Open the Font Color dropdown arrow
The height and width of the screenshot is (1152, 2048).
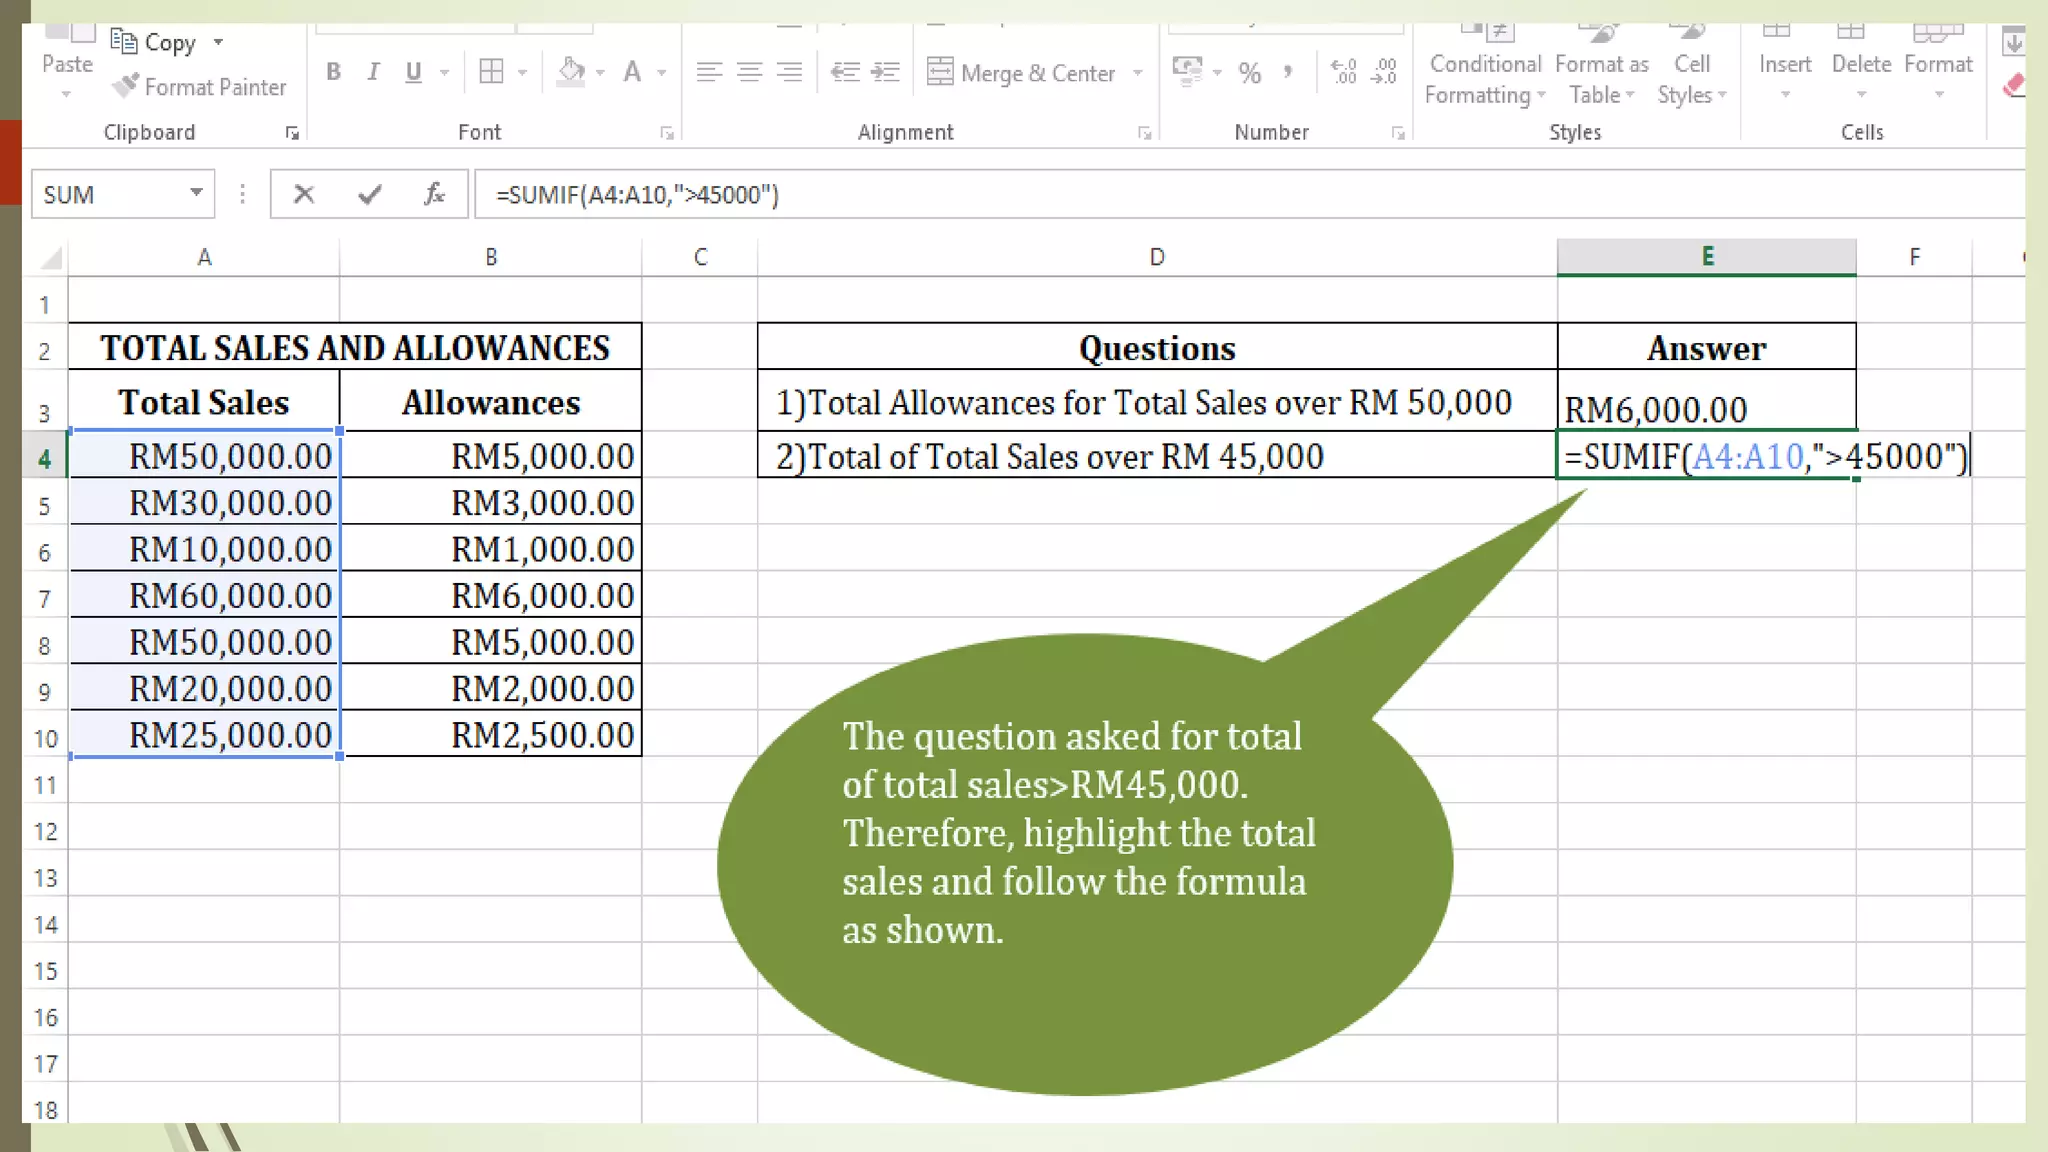[x=661, y=73]
